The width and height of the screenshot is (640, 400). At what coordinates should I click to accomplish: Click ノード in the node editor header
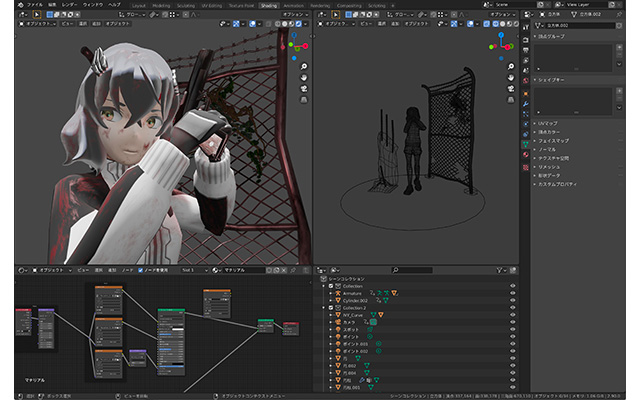127,270
